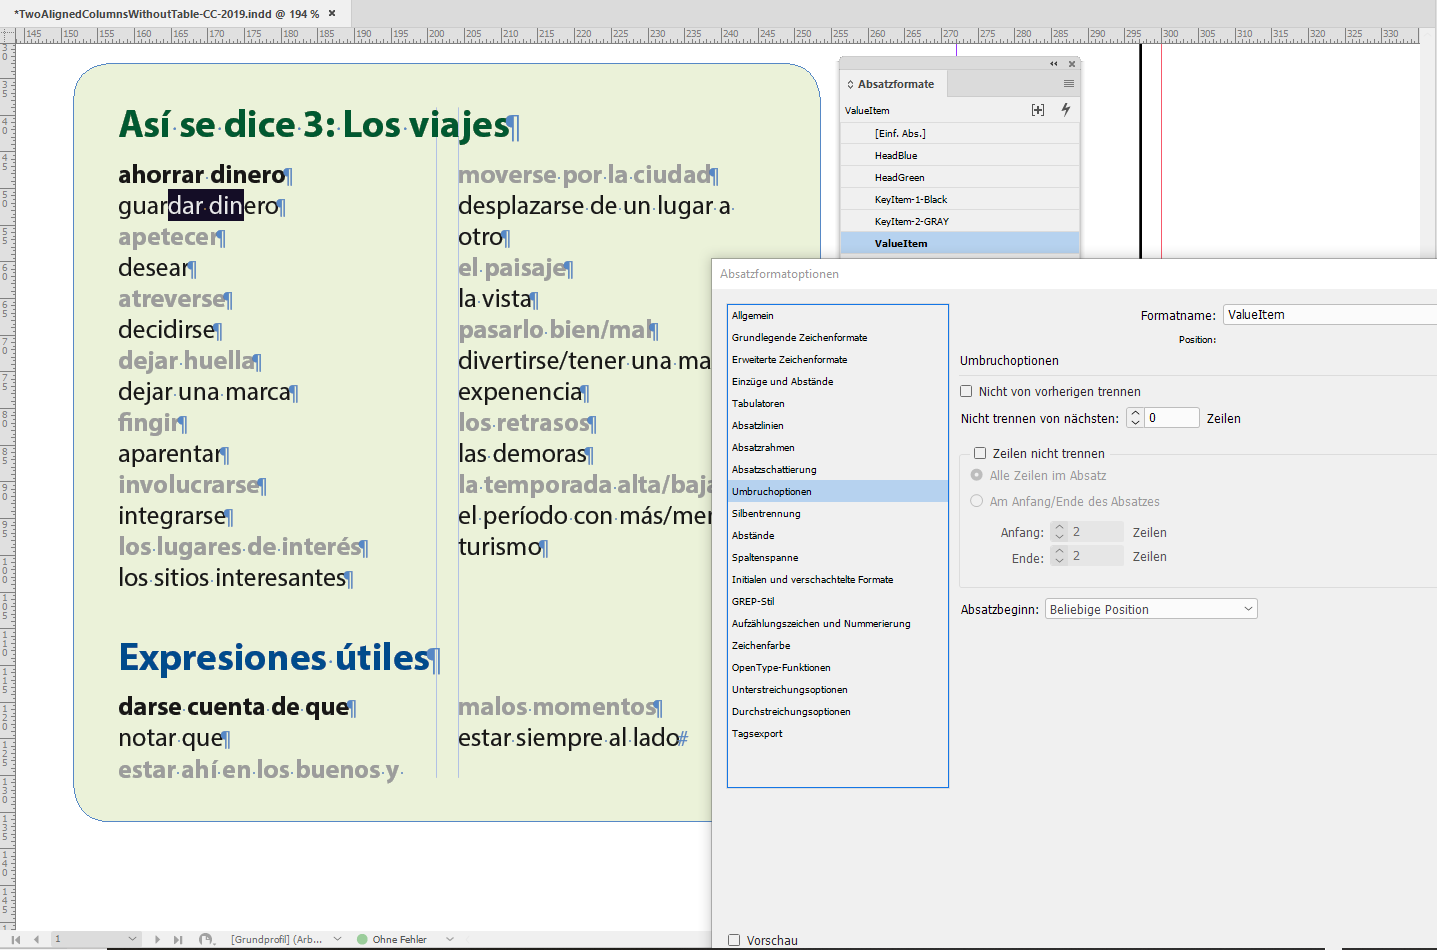This screenshot has height=950, width=1437.
Task: Open Einzüge und Abstände category
Action: coord(838,381)
